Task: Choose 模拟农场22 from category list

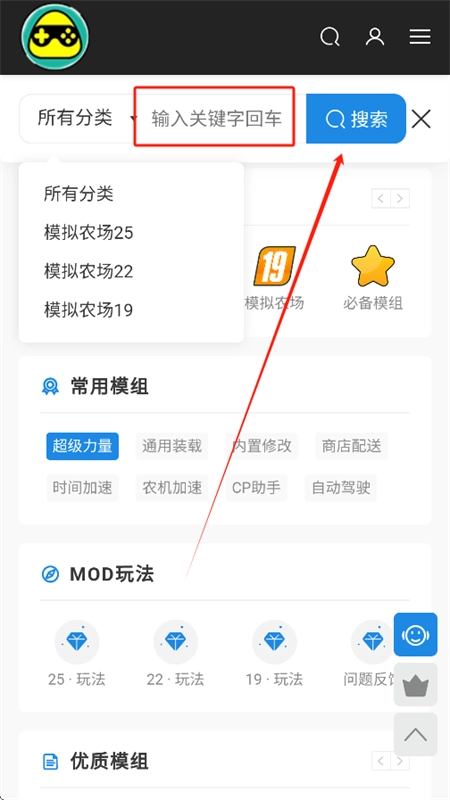Action: point(88,271)
